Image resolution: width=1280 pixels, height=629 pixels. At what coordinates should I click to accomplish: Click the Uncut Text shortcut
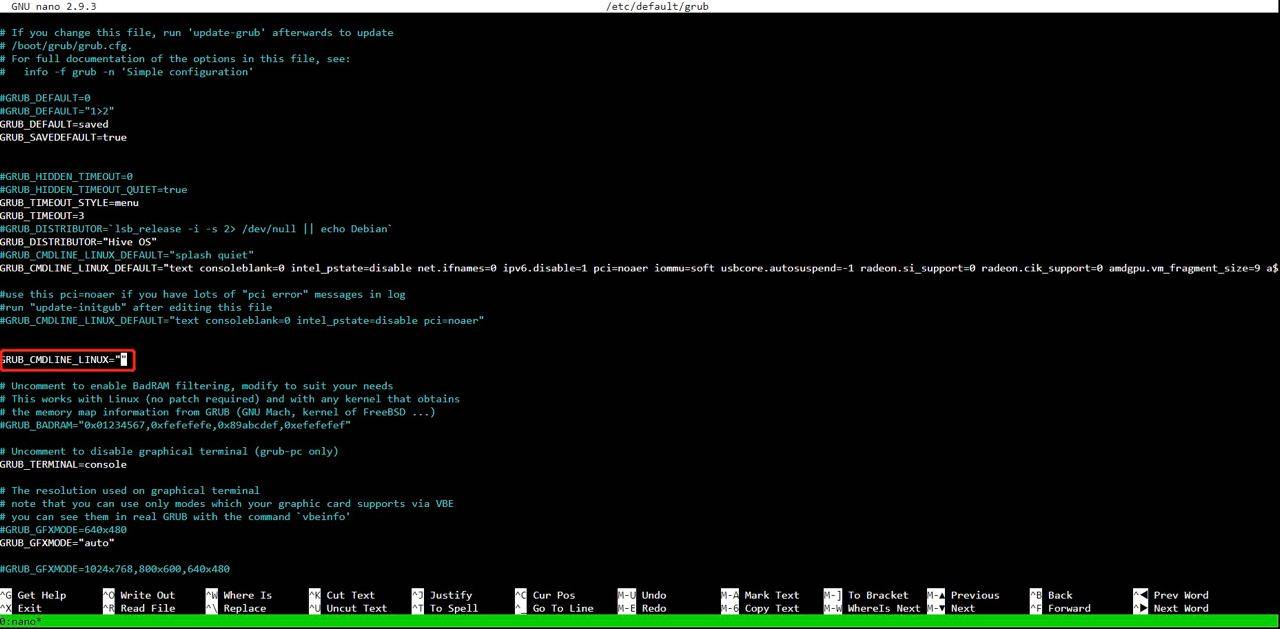coord(356,608)
